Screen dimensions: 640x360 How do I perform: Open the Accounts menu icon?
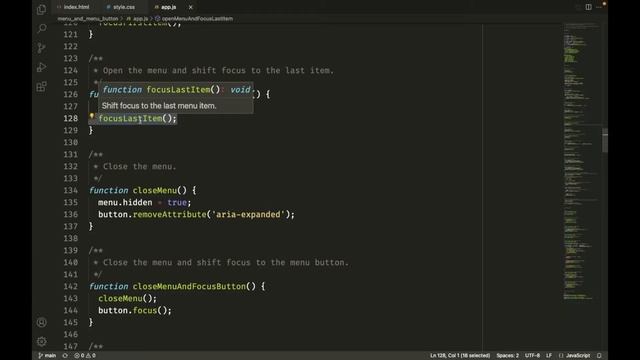pyautogui.click(x=42, y=322)
